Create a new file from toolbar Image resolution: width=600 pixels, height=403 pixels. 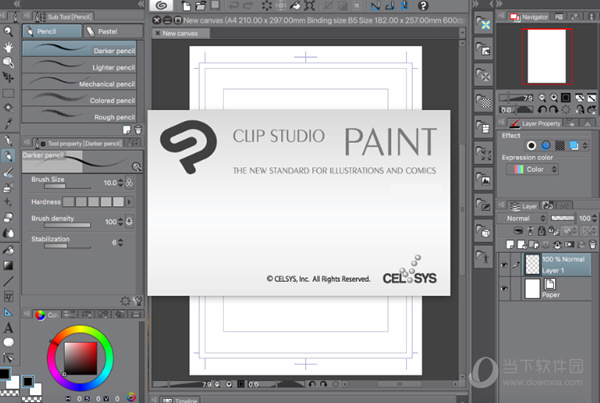pyautogui.click(x=186, y=6)
